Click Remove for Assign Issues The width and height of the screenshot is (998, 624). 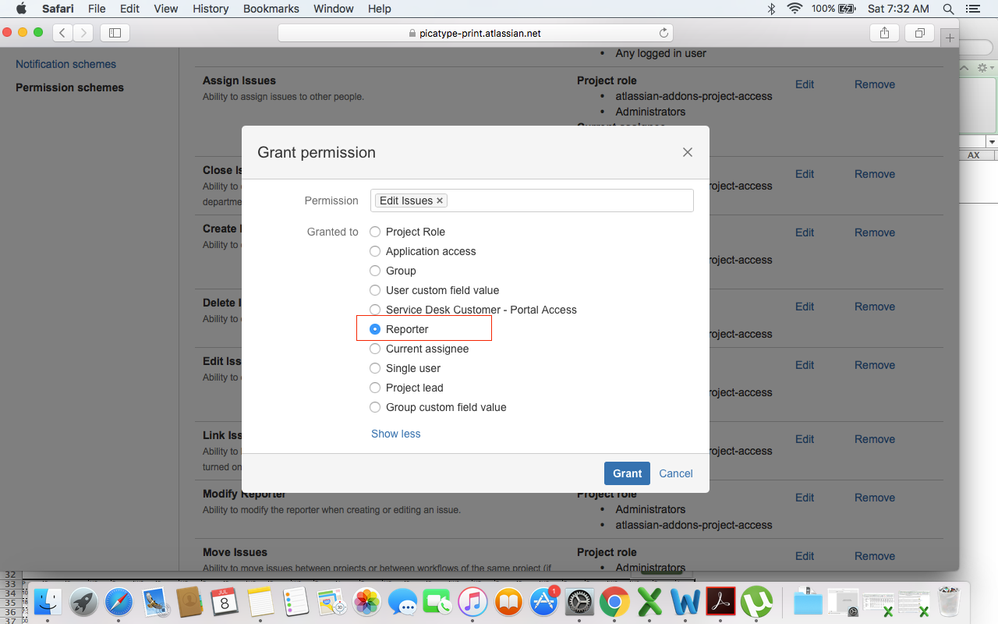[x=875, y=84]
